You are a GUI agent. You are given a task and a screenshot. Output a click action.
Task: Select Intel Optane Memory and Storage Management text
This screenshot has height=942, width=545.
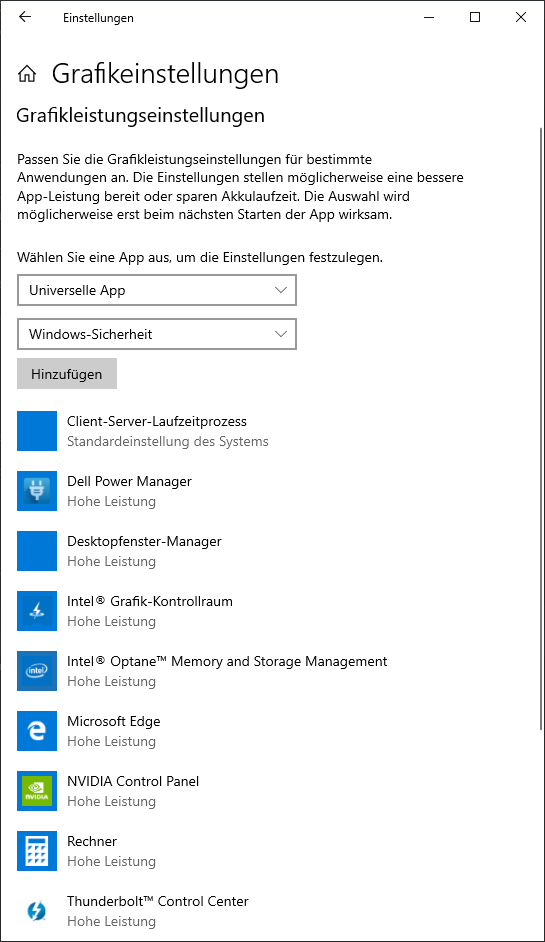227,662
